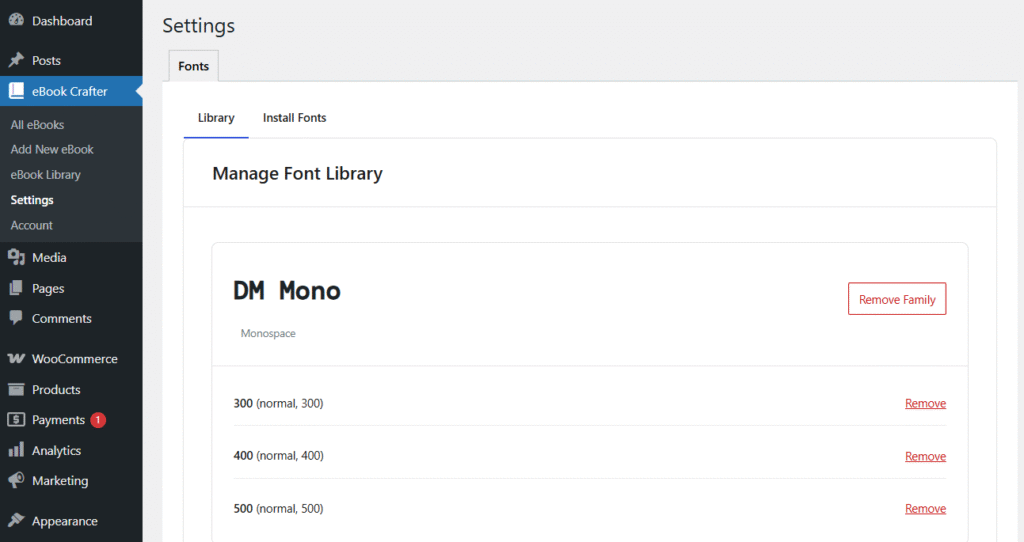The height and width of the screenshot is (542, 1024).
Task: Select the Fonts settings tab
Action: click(x=193, y=66)
